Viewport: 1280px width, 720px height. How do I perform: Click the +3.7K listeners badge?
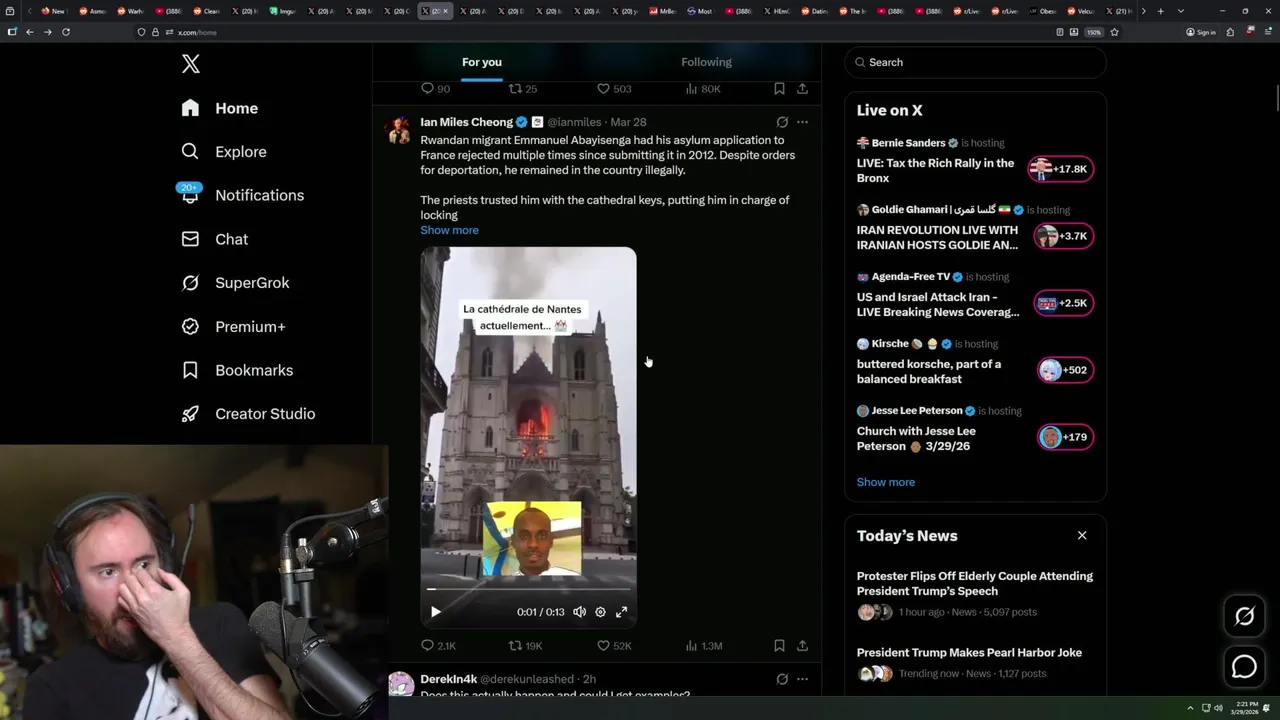tap(1064, 236)
